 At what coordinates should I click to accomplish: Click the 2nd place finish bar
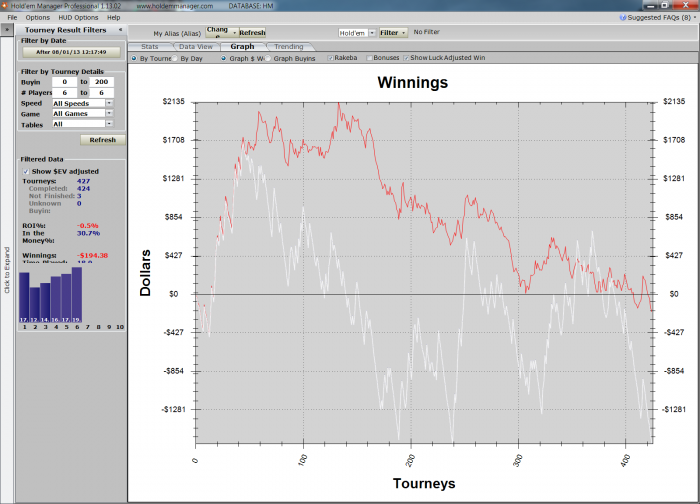point(35,305)
